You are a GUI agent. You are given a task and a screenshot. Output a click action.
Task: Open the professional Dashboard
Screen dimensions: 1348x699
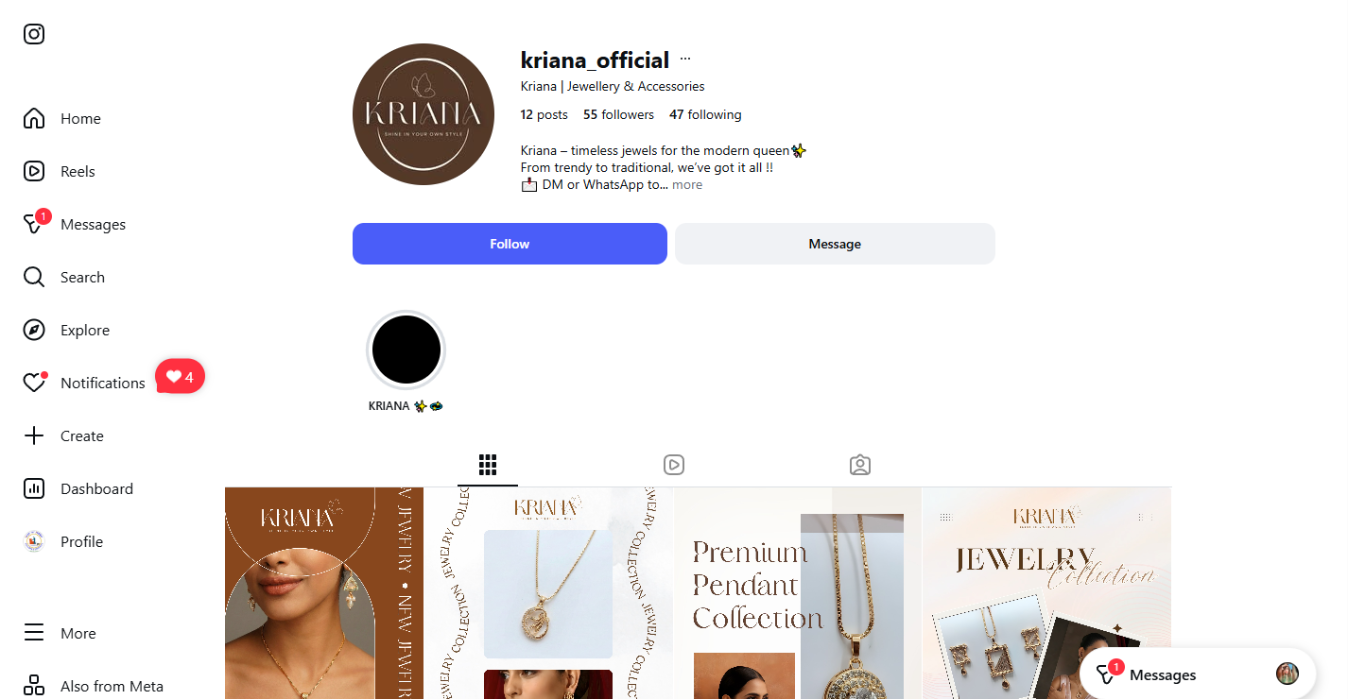coord(79,489)
